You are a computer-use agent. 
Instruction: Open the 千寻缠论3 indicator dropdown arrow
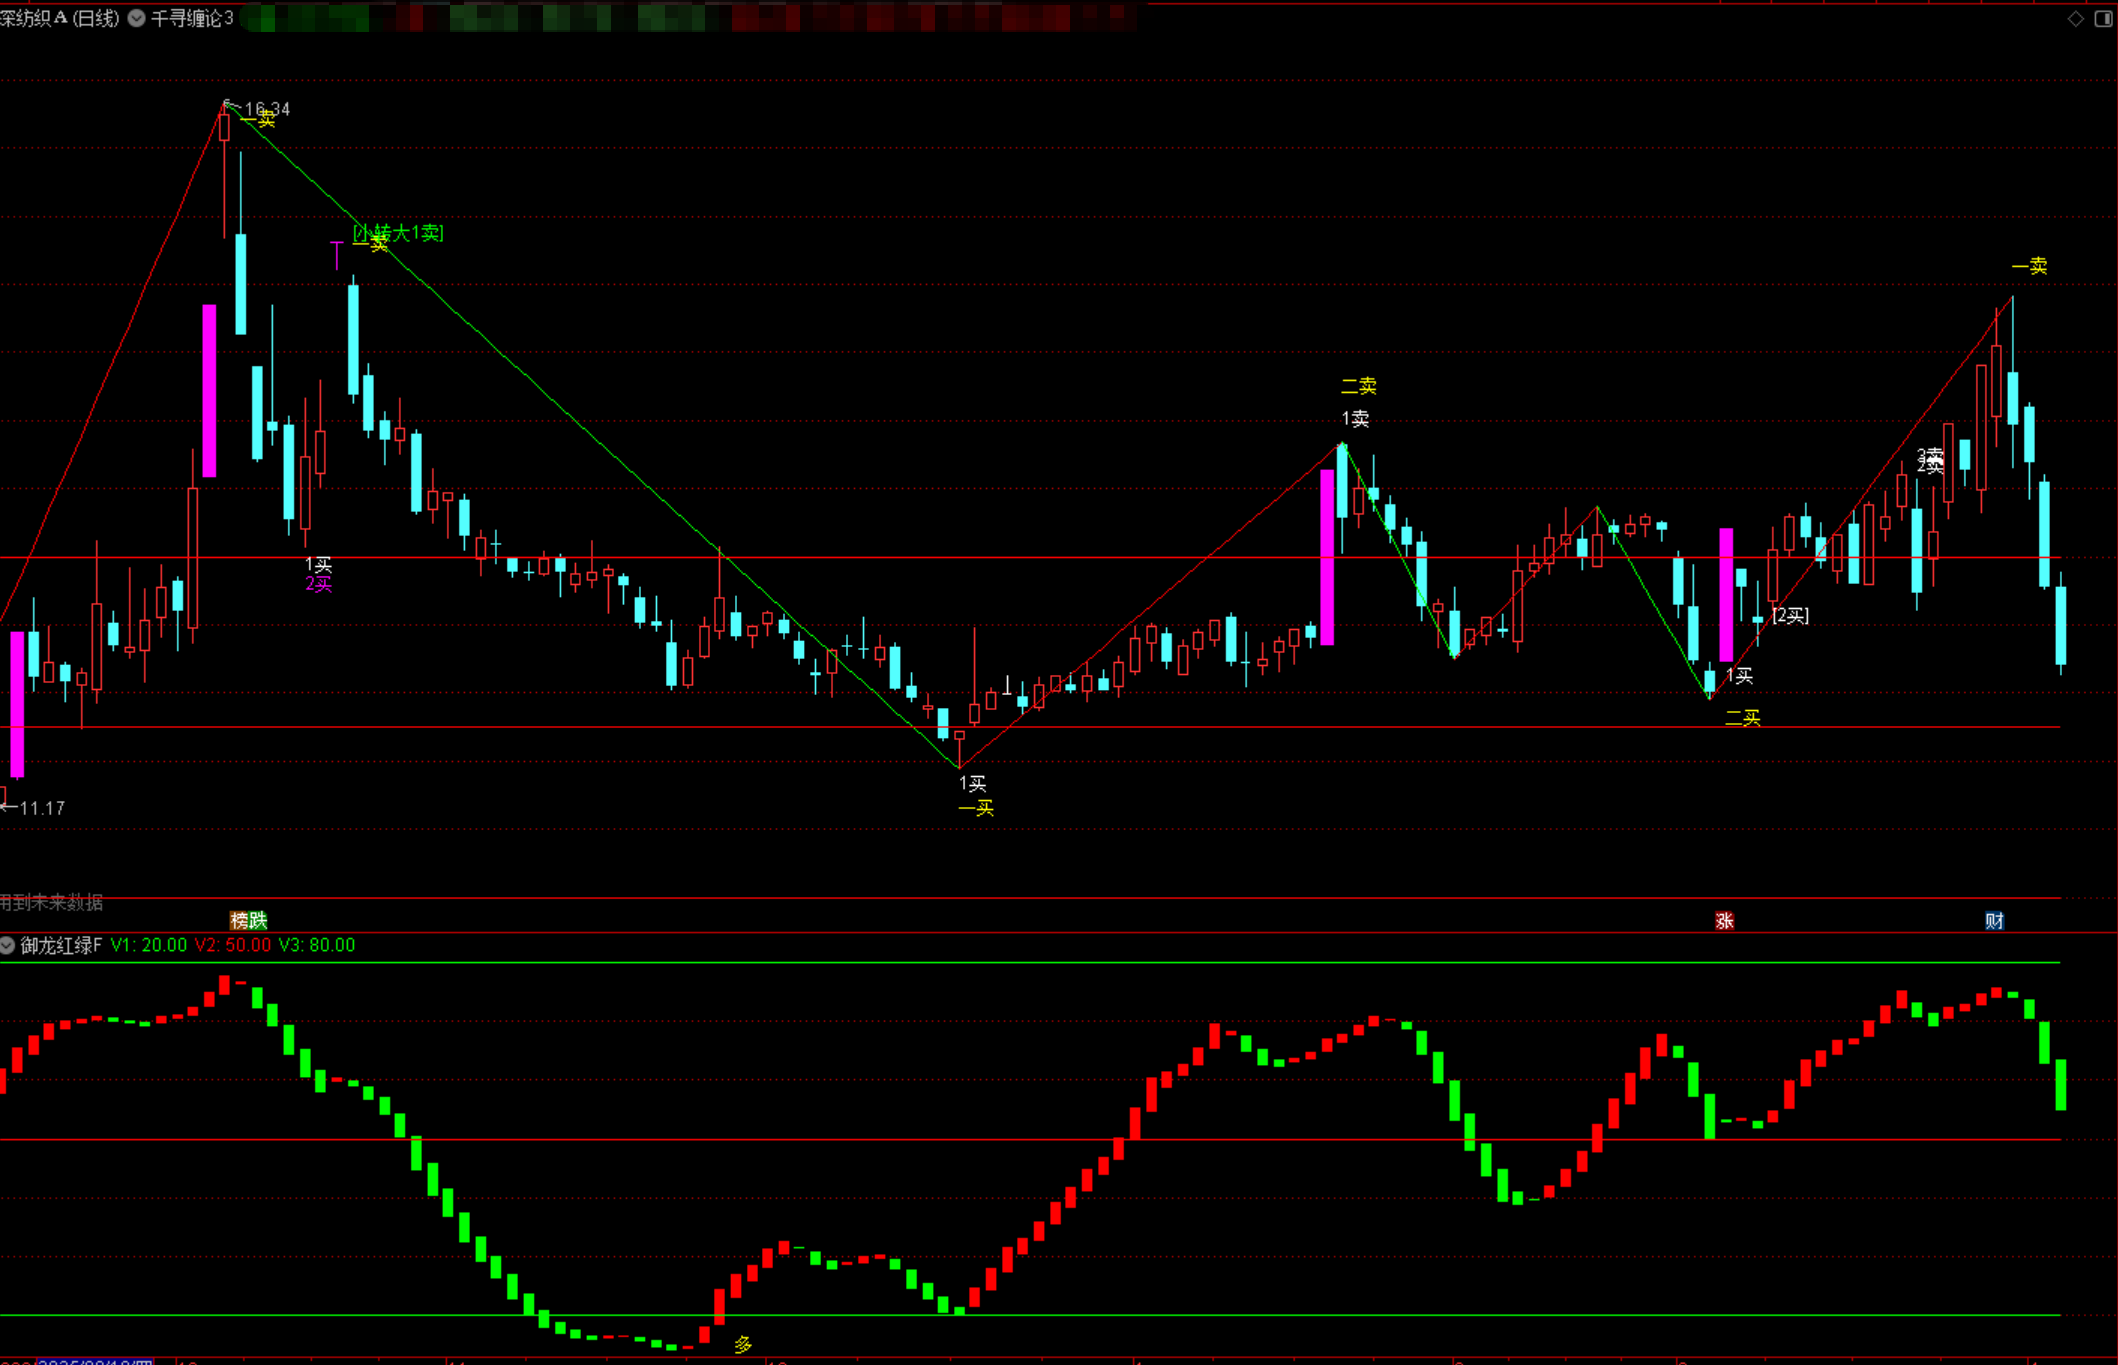pyautogui.click(x=137, y=18)
